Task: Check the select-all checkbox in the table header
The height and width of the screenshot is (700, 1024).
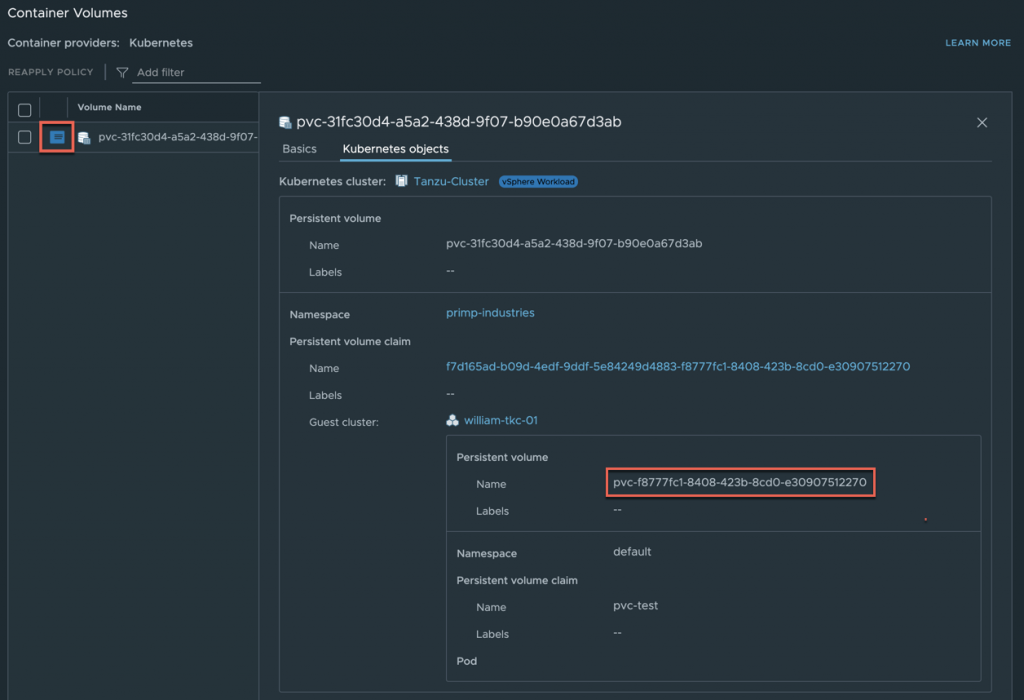Action: tap(23, 107)
